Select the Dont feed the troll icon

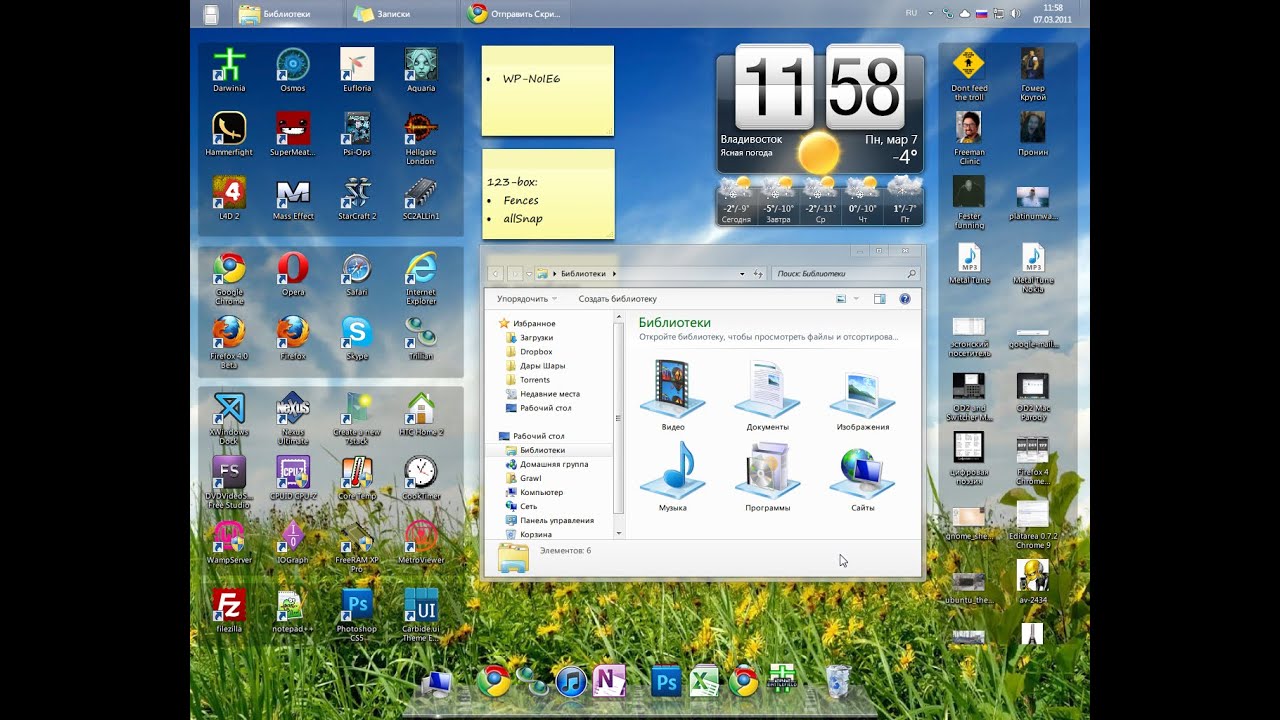pyautogui.click(x=969, y=75)
